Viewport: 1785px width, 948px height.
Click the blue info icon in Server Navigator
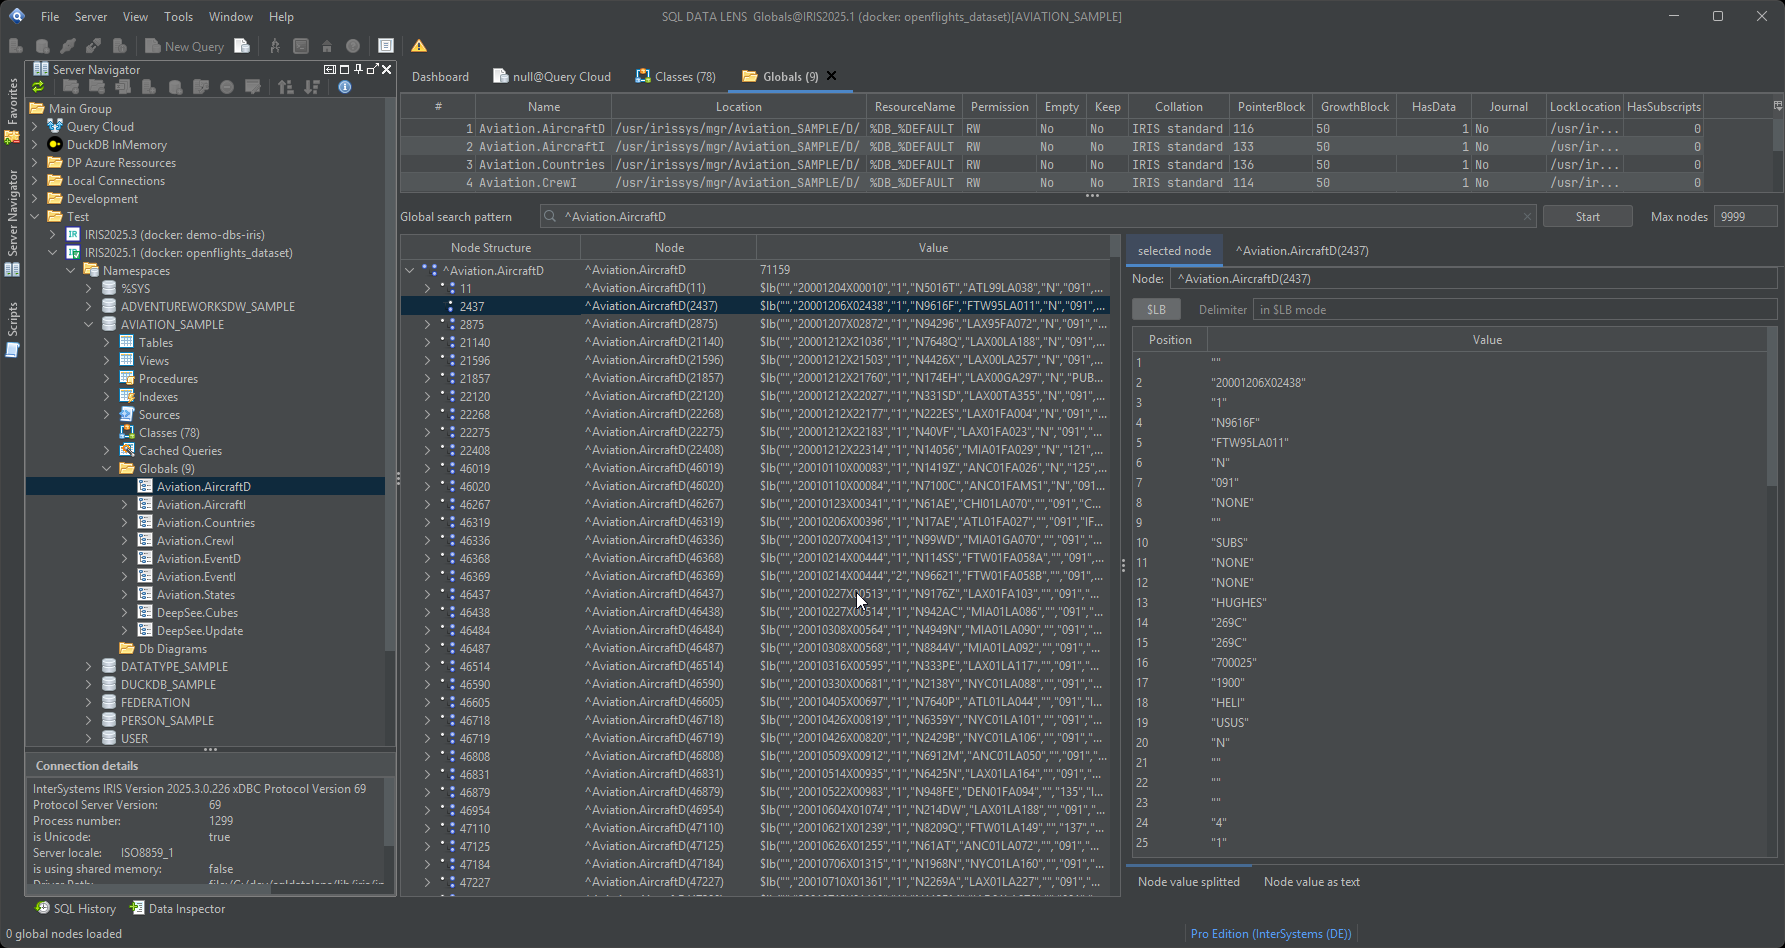(x=344, y=87)
